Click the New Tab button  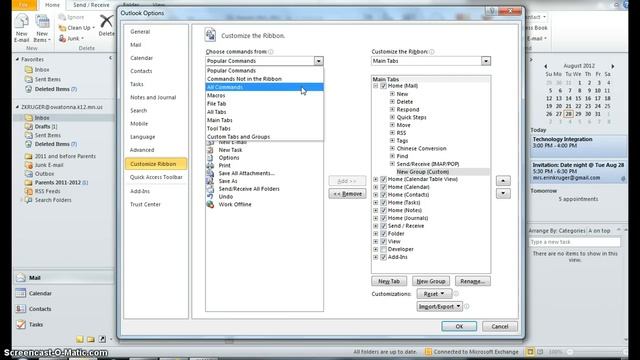point(389,281)
